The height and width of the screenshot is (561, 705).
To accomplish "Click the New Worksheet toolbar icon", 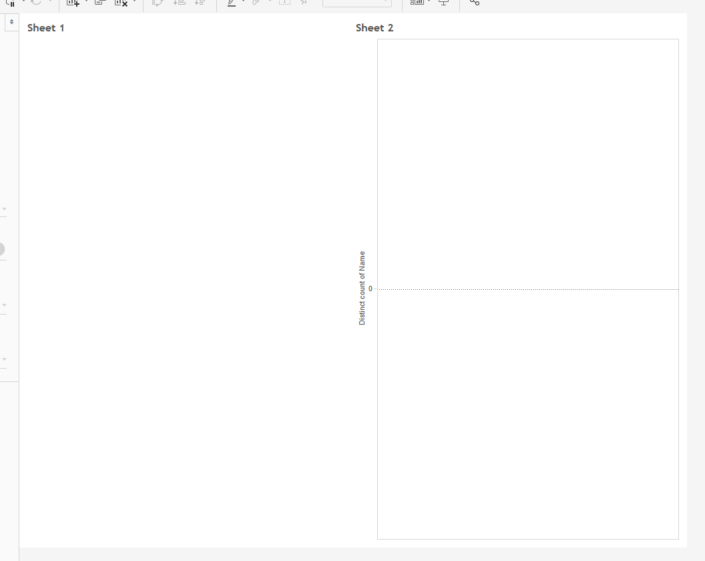I will (x=73, y=2).
